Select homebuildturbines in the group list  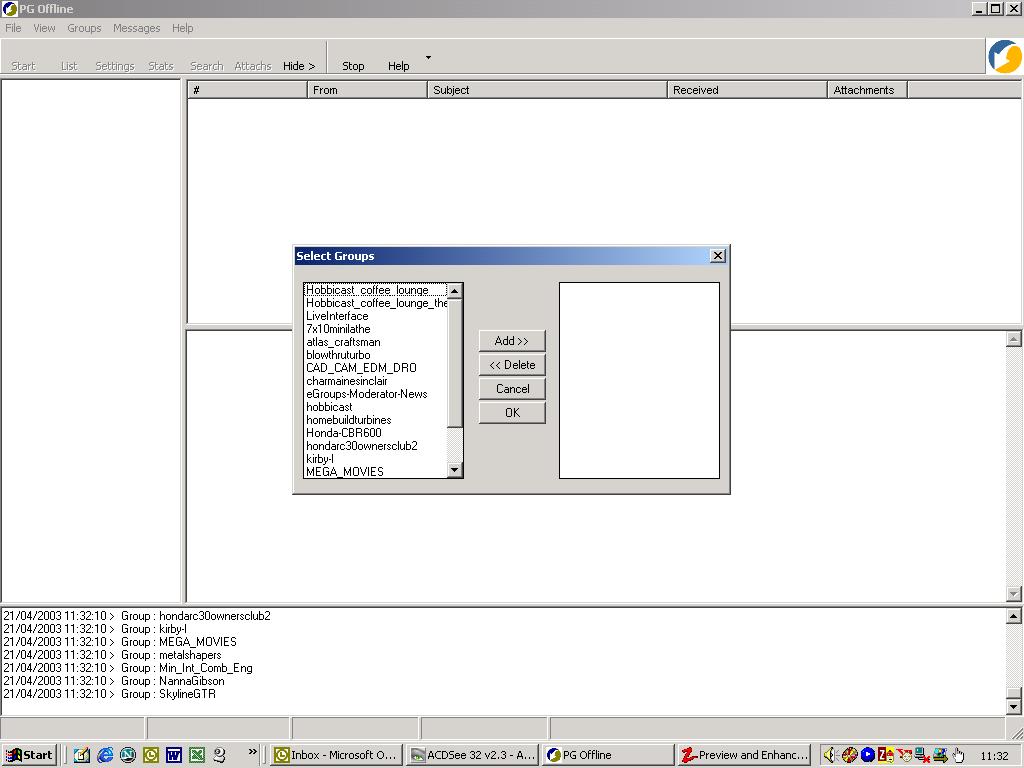(348, 420)
